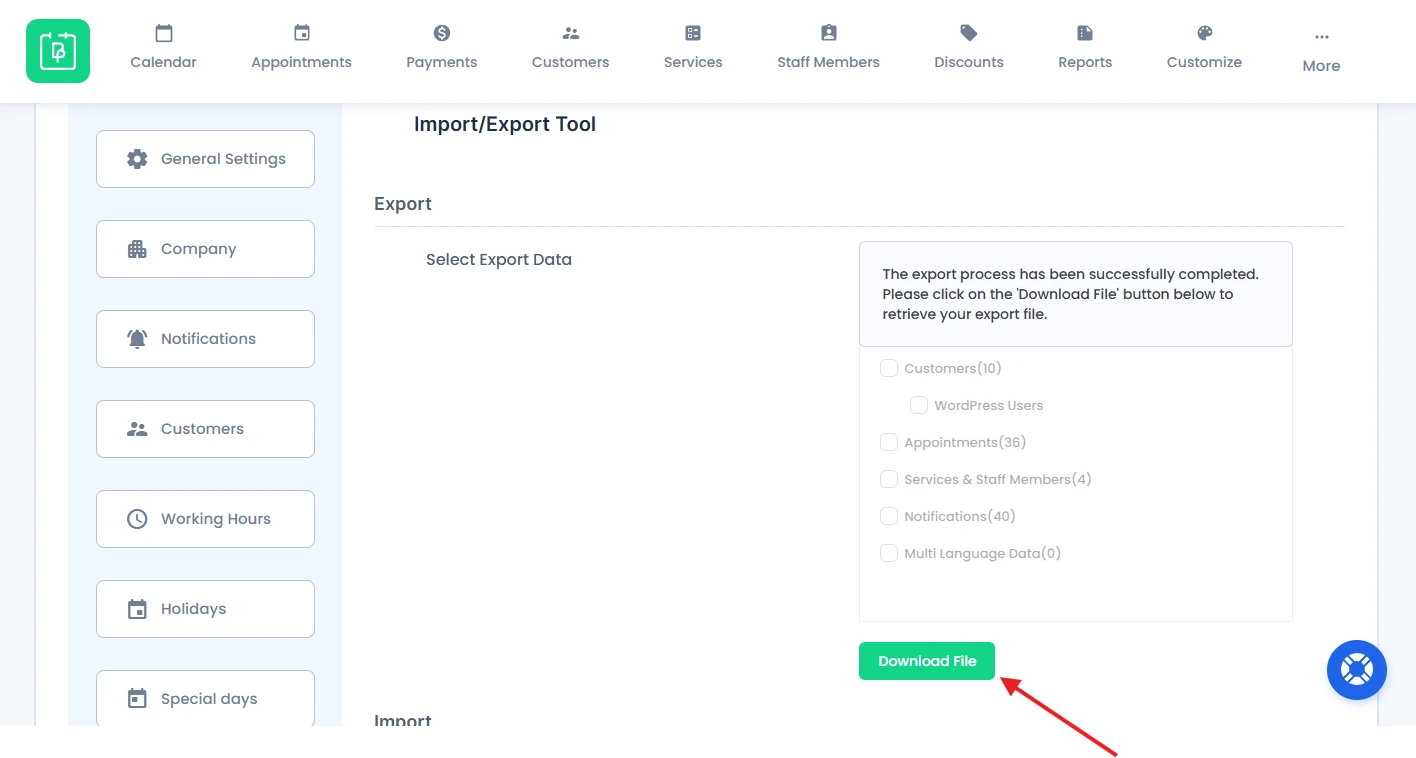Open the General Settings tab label

pyautogui.click(x=223, y=159)
